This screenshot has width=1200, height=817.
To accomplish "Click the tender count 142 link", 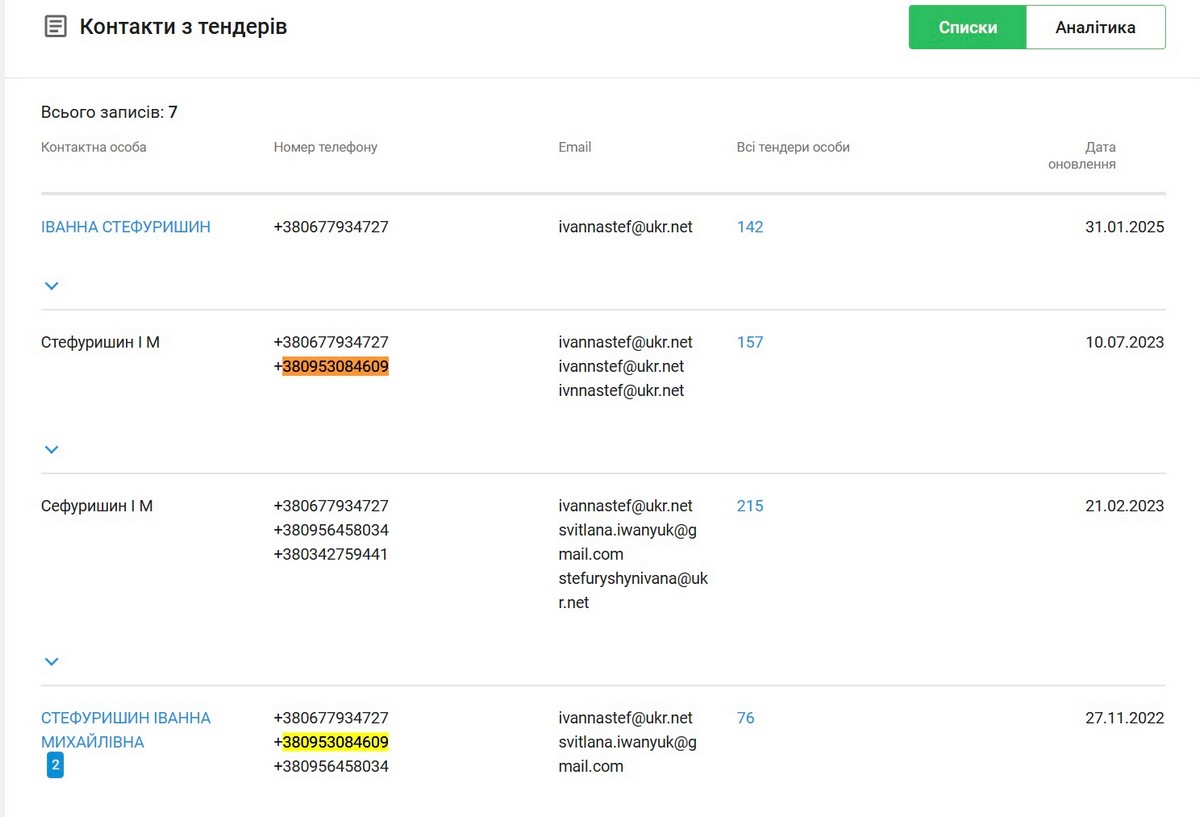I will click(750, 227).
